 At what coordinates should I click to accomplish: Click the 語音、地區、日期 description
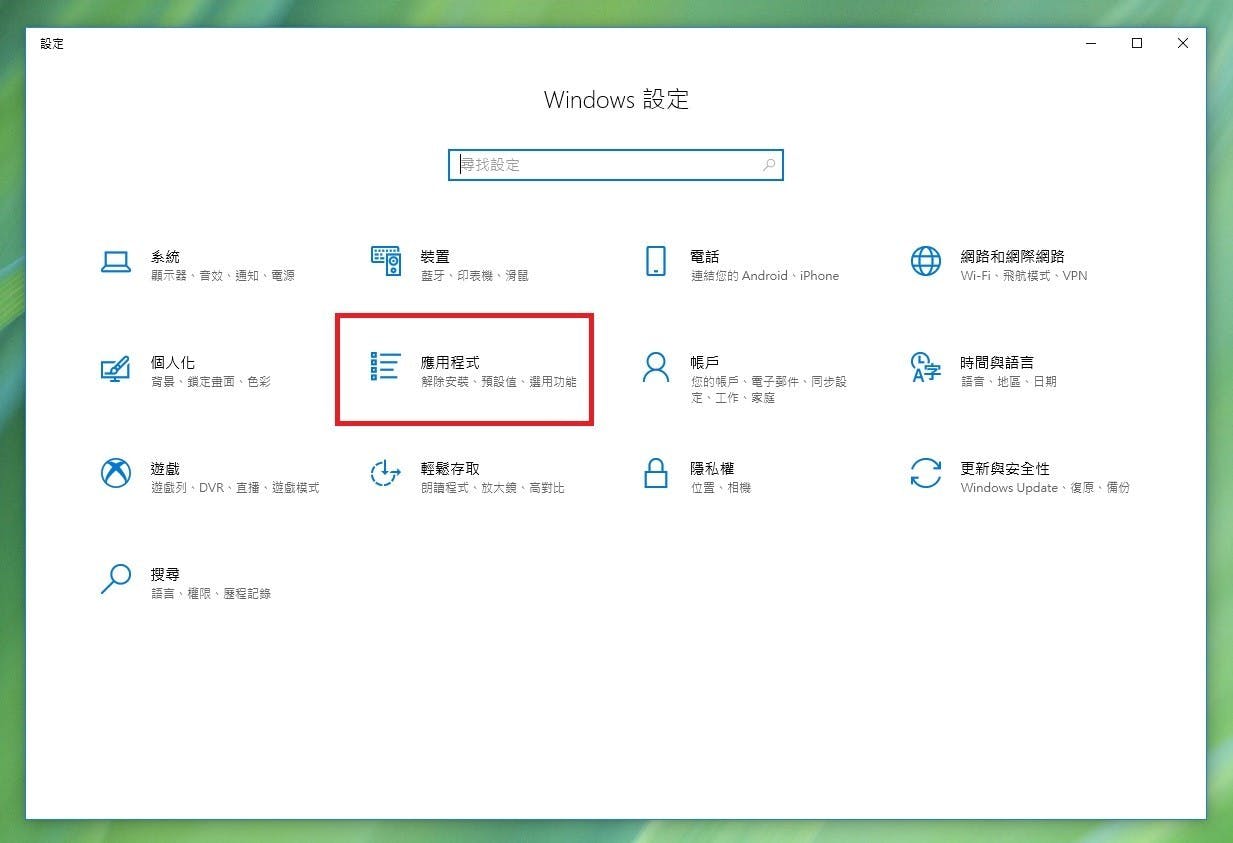pyautogui.click(x=1009, y=382)
